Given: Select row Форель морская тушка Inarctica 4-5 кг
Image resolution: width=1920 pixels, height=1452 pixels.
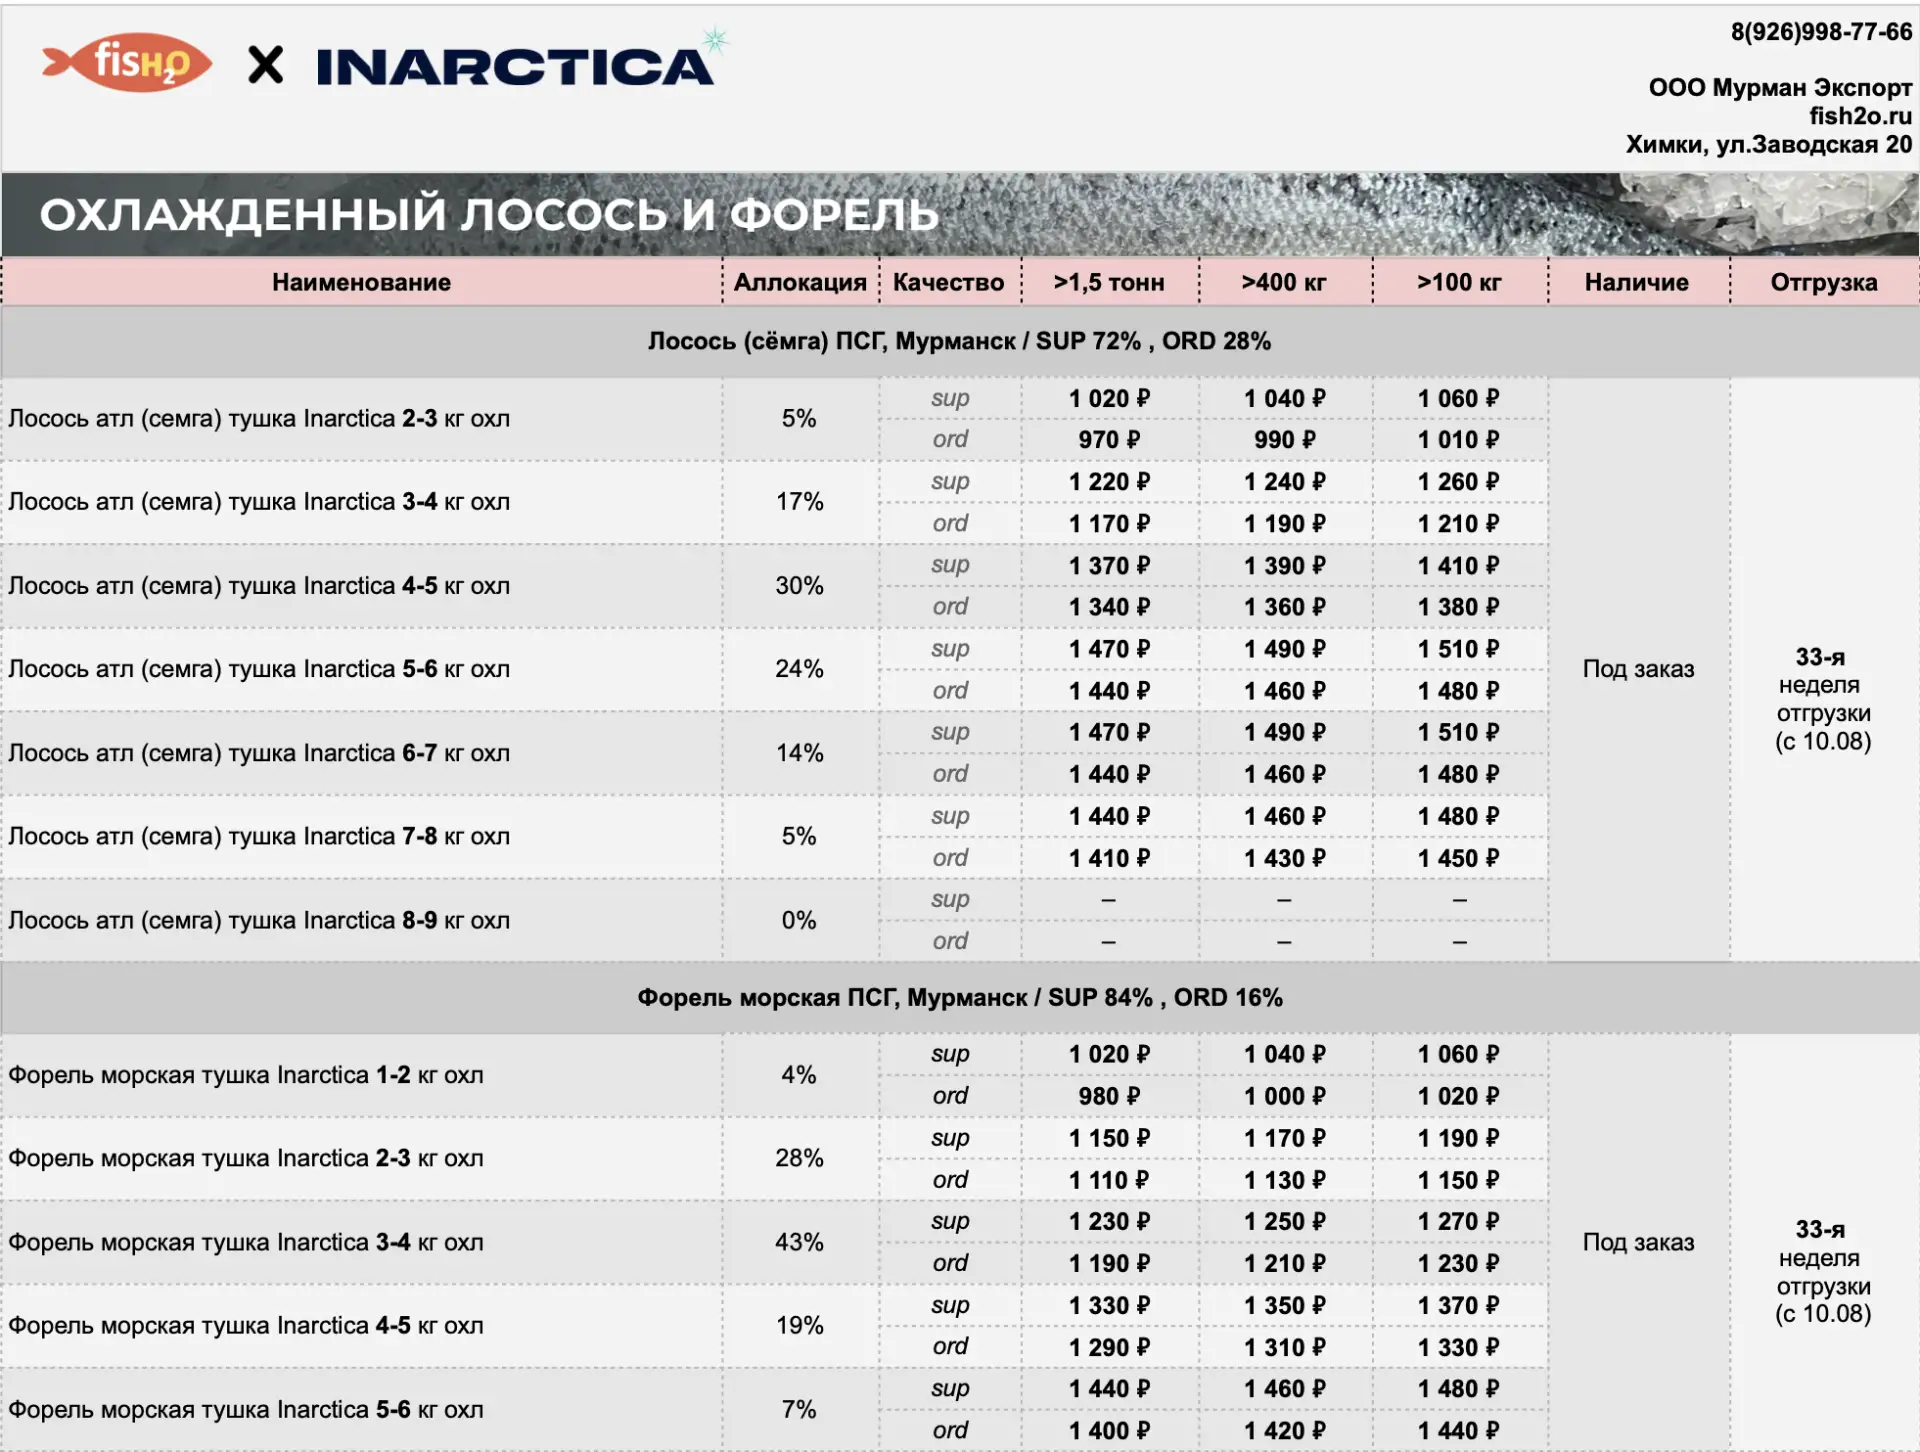Looking at the screenshot, I should coord(361,1325).
